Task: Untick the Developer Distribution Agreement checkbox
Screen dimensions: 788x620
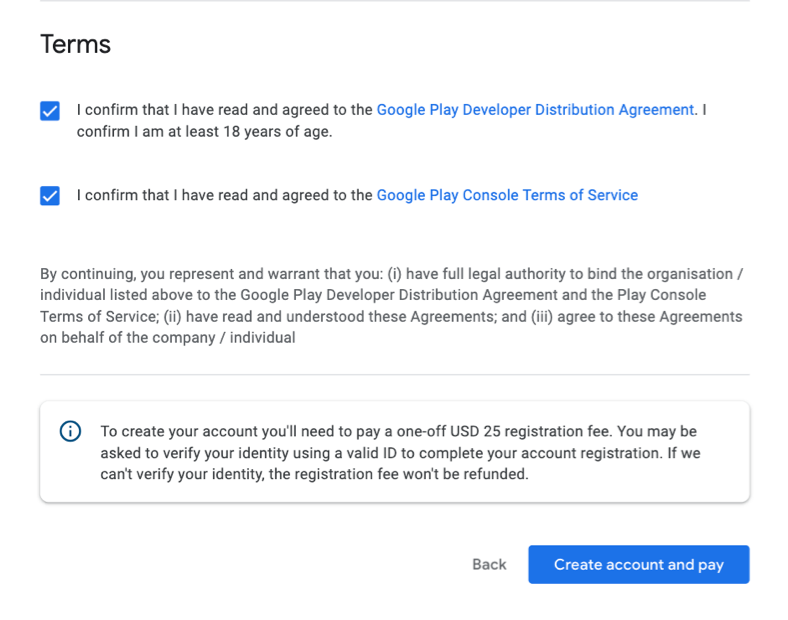Action: (x=50, y=111)
